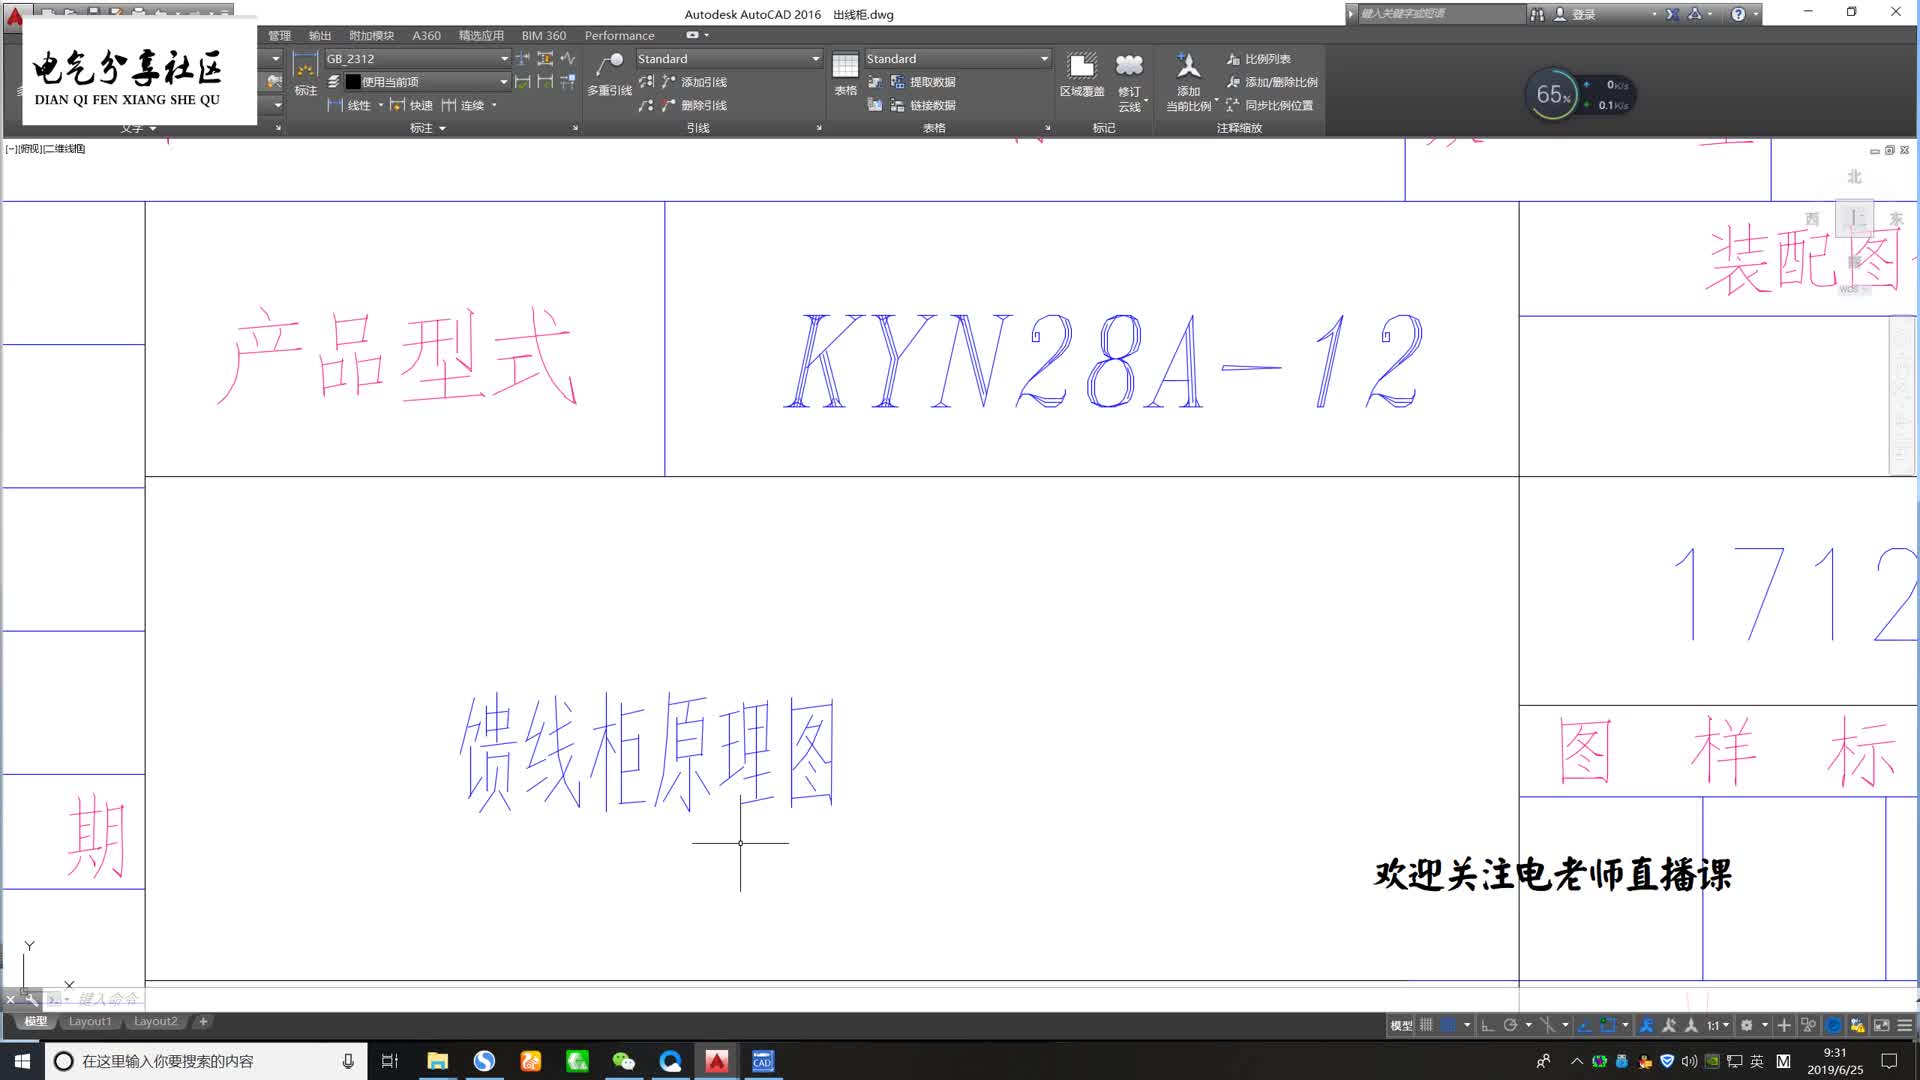Open the 线性 dimension type dropdown arrow
The image size is (1920, 1080).
pyautogui.click(x=380, y=105)
